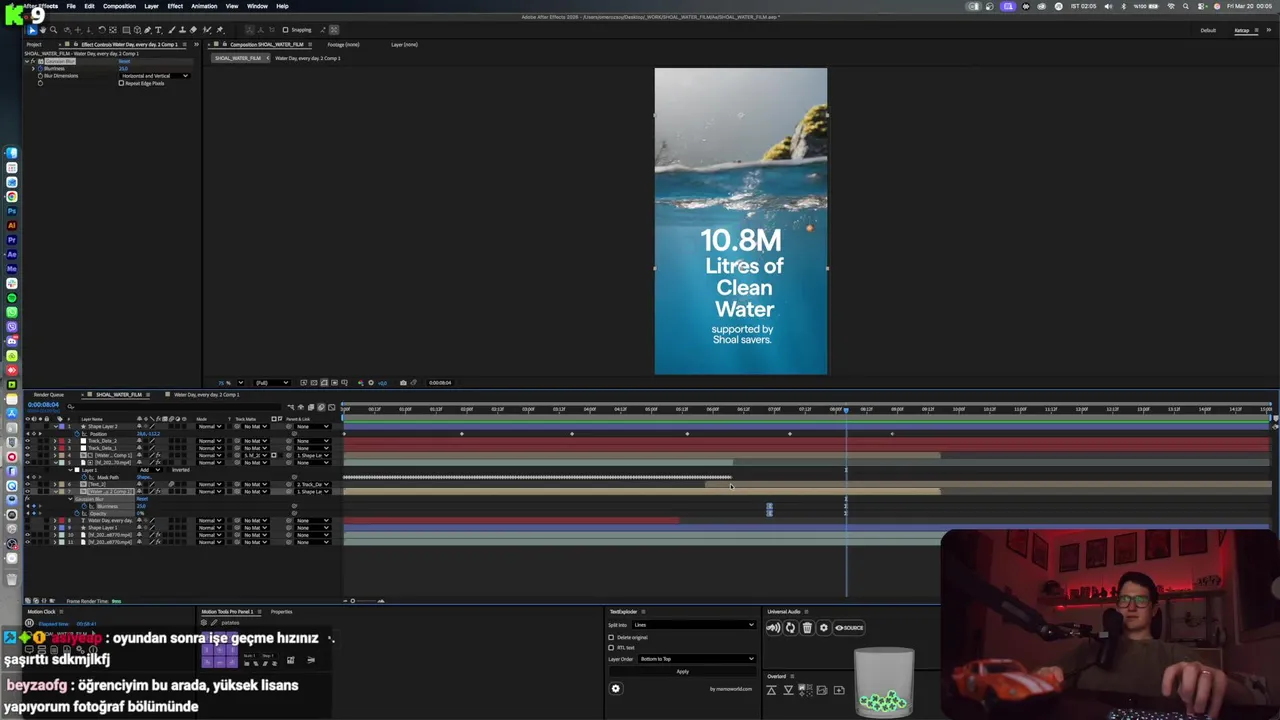Open the Properties panel tab
1280x720 pixels.
281,611
